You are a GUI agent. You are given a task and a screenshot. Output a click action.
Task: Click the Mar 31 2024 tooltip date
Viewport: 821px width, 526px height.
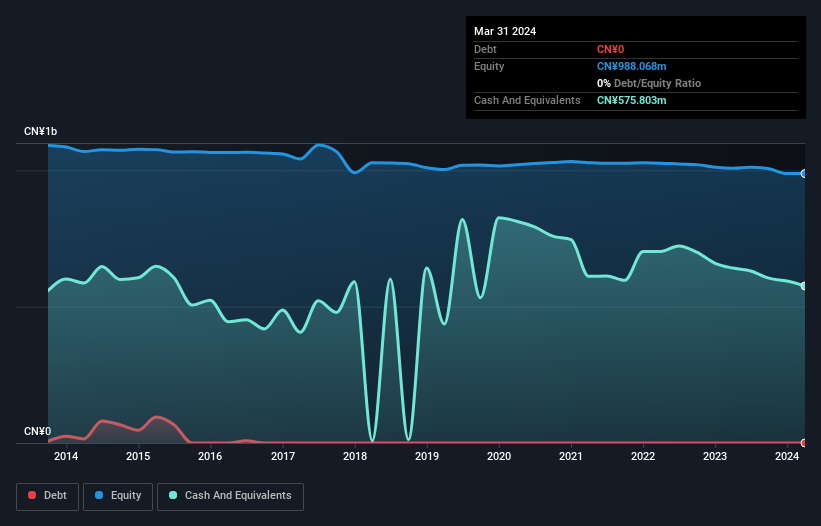point(505,31)
